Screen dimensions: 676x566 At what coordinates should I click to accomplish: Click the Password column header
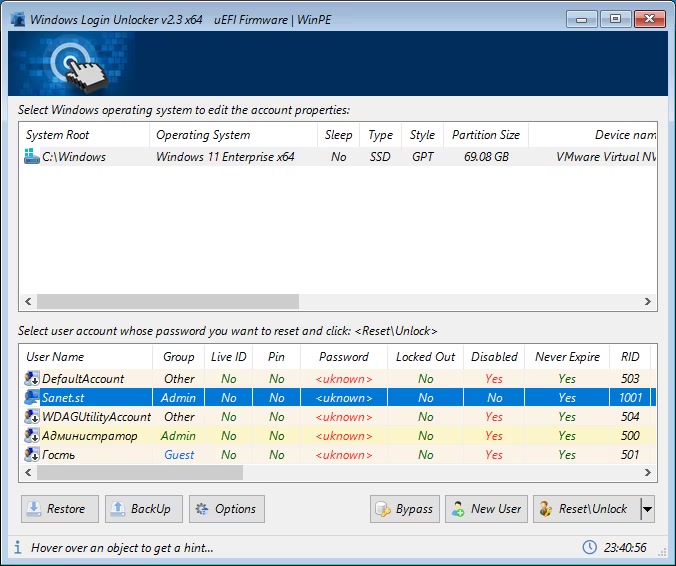tap(344, 356)
